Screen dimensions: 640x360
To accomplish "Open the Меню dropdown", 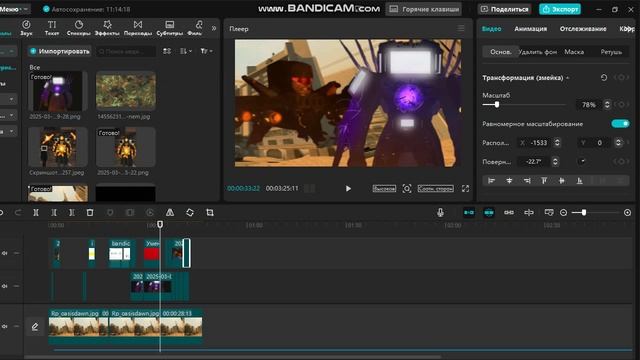I will pos(14,9).
